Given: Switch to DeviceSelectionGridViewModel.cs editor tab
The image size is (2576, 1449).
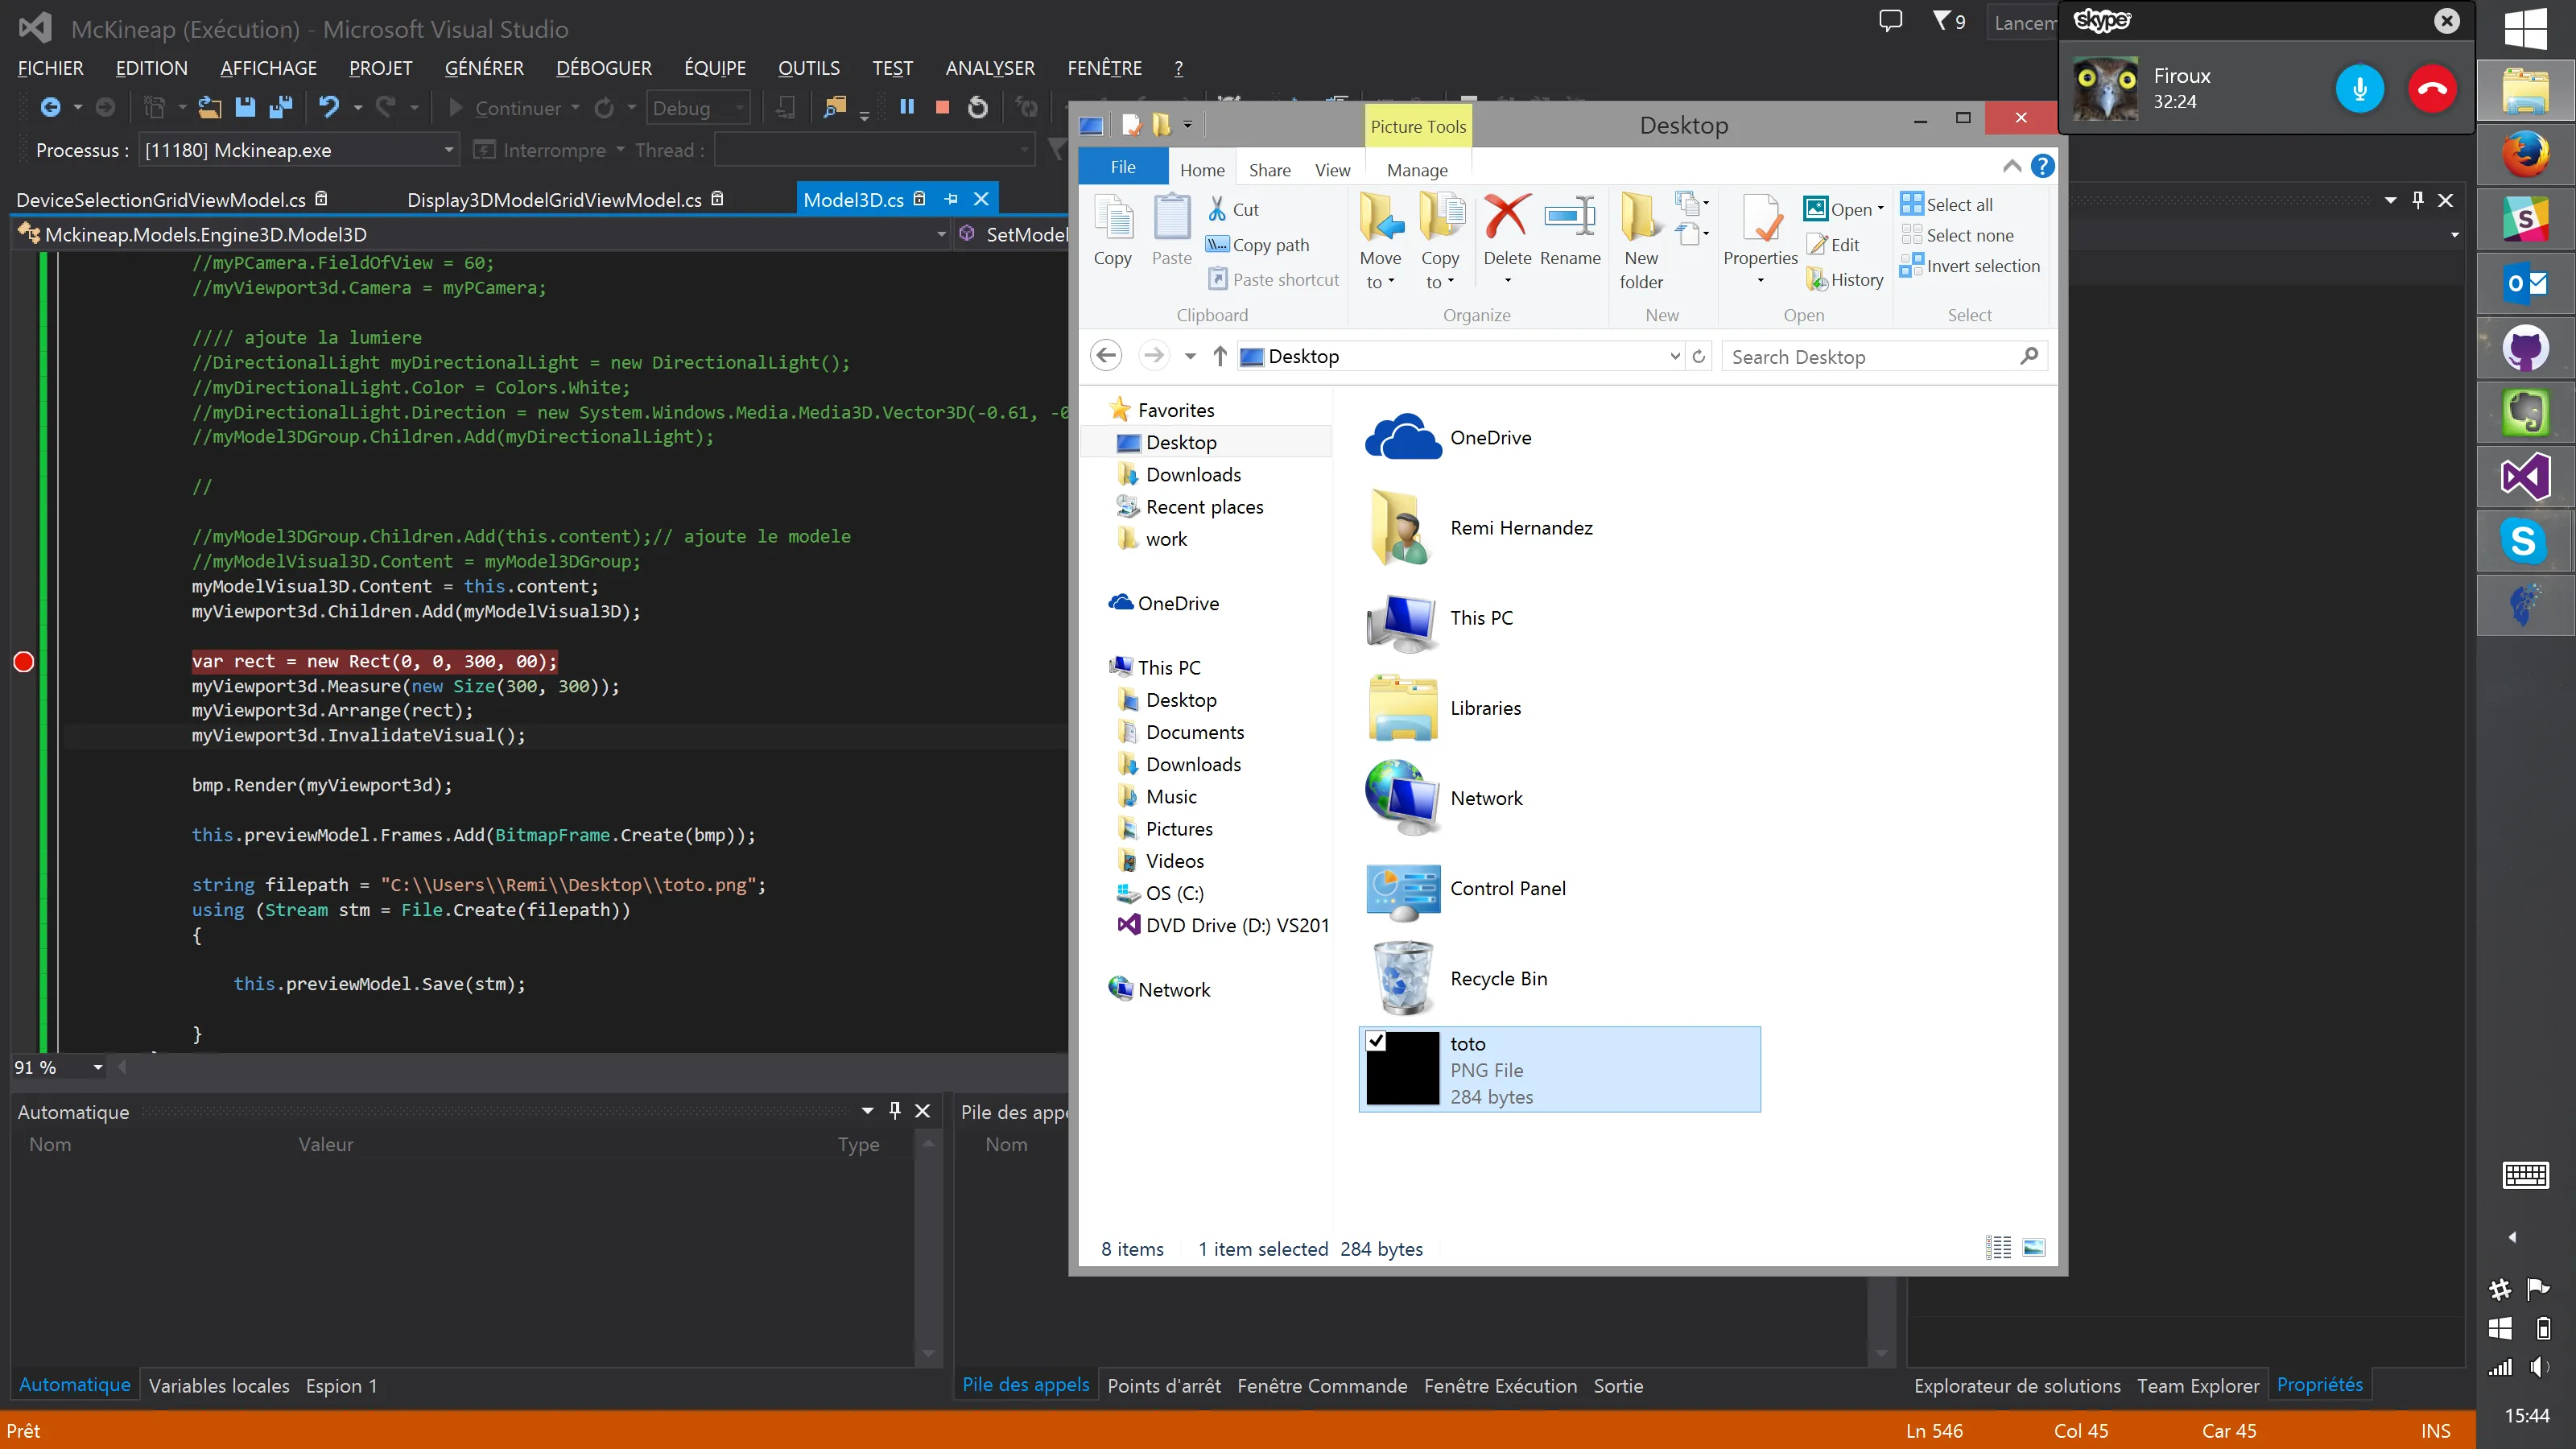Looking at the screenshot, I should click(x=161, y=199).
